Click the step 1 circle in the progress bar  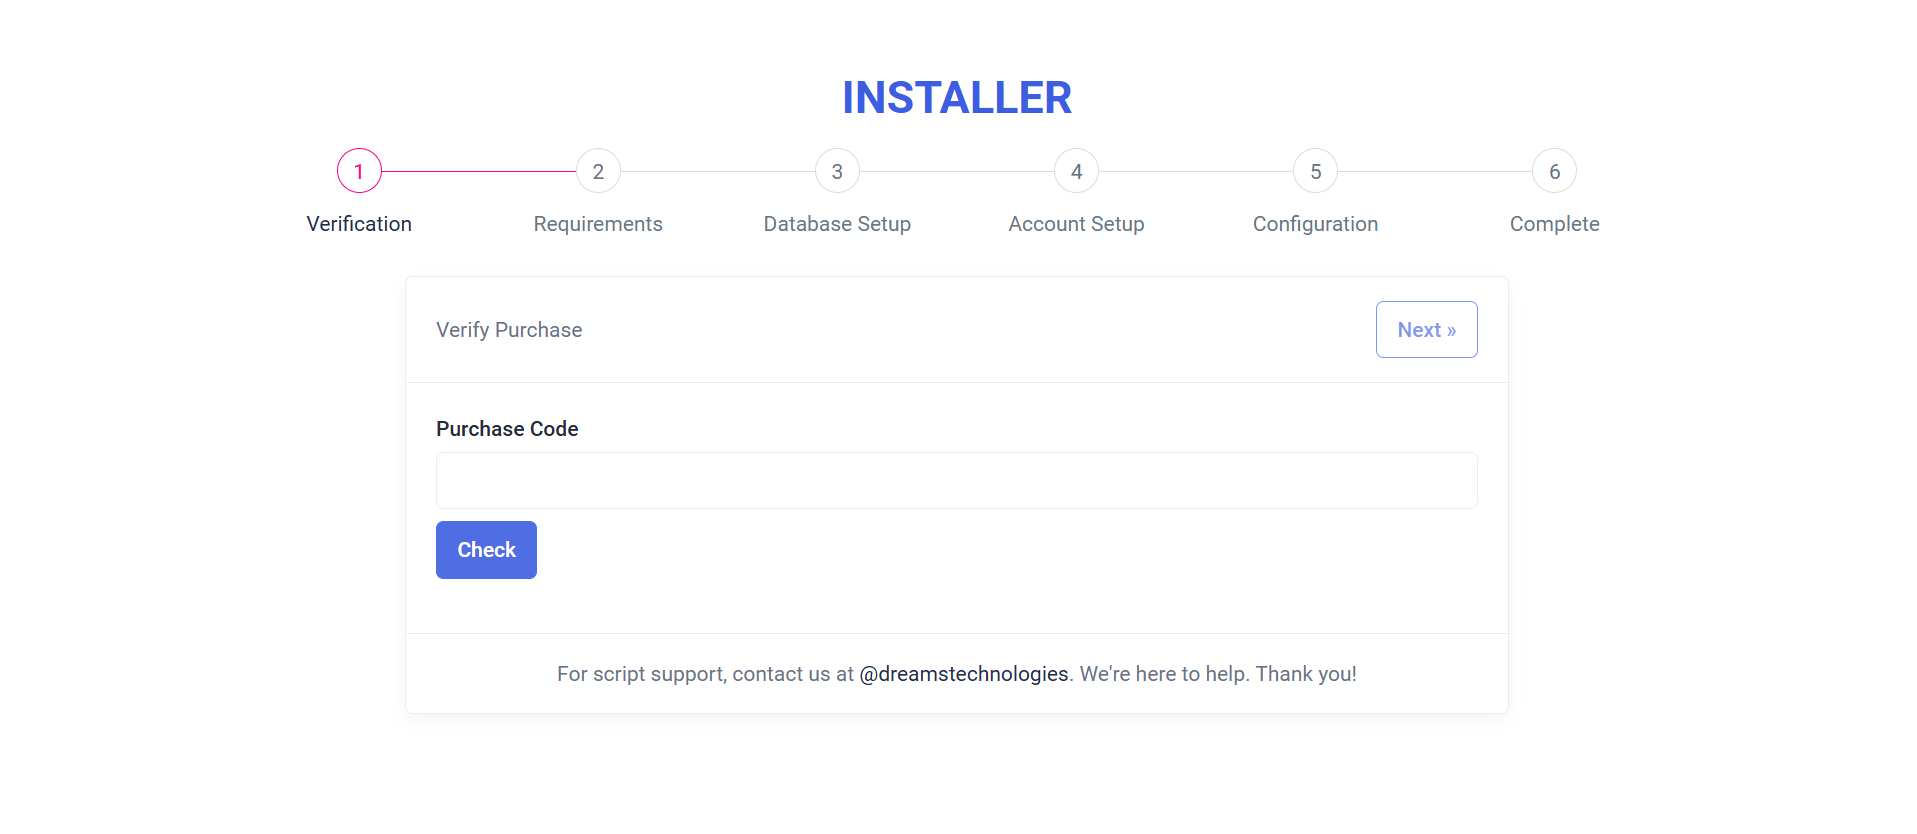(359, 171)
